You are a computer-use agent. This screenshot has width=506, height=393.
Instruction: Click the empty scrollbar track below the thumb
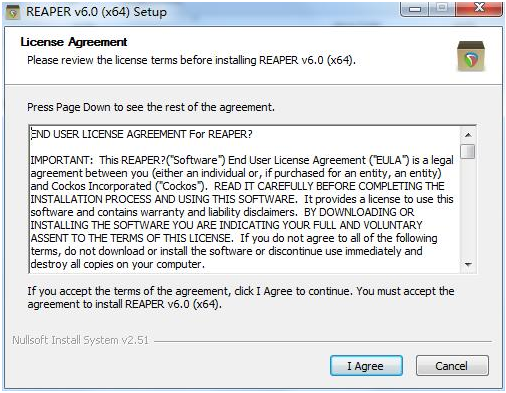pos(468,208)
